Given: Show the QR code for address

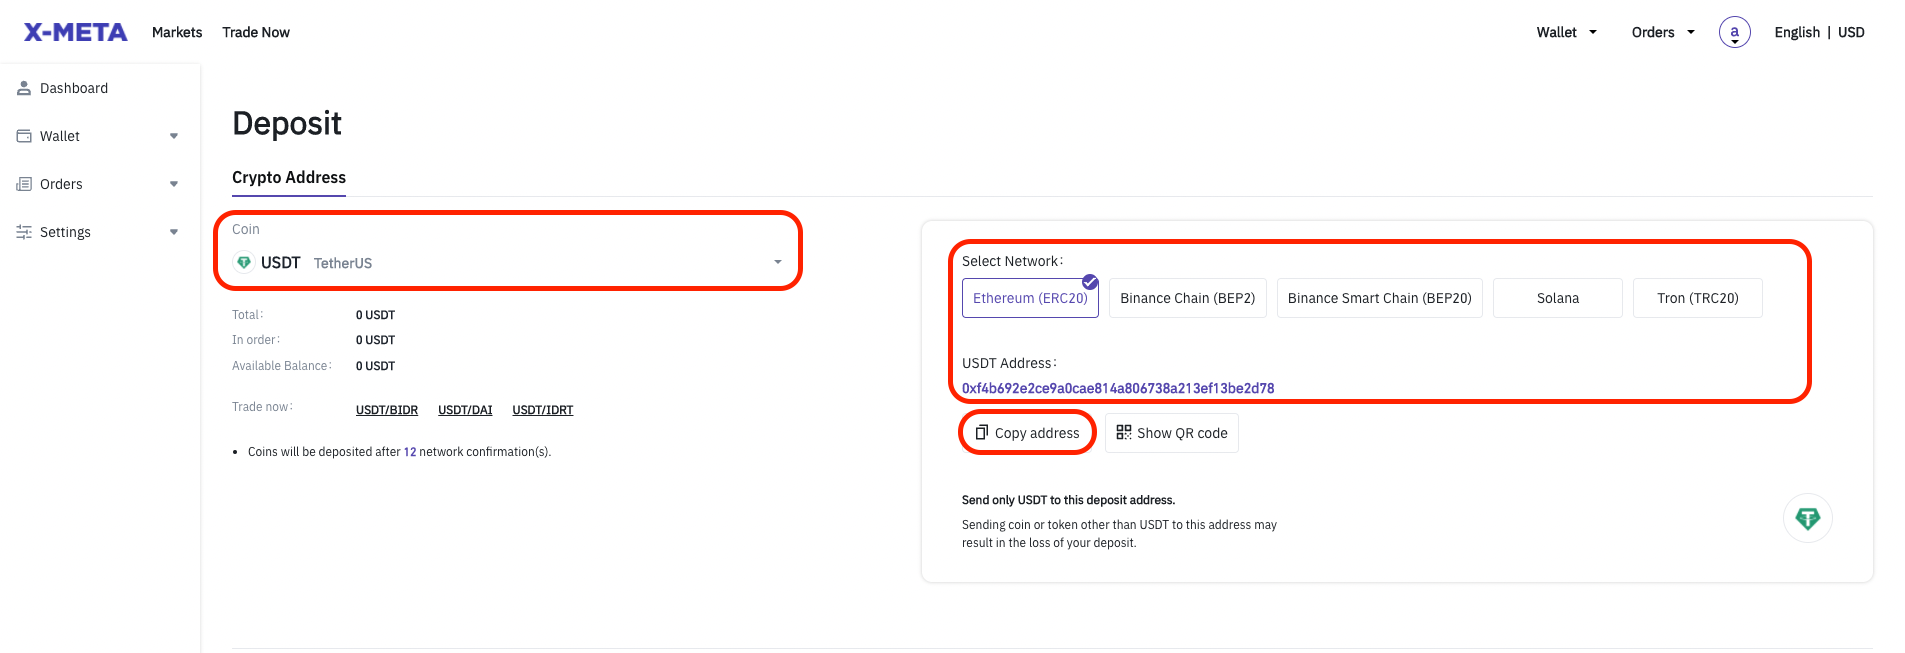Looking at the screenshot, I should (1171, 433).
